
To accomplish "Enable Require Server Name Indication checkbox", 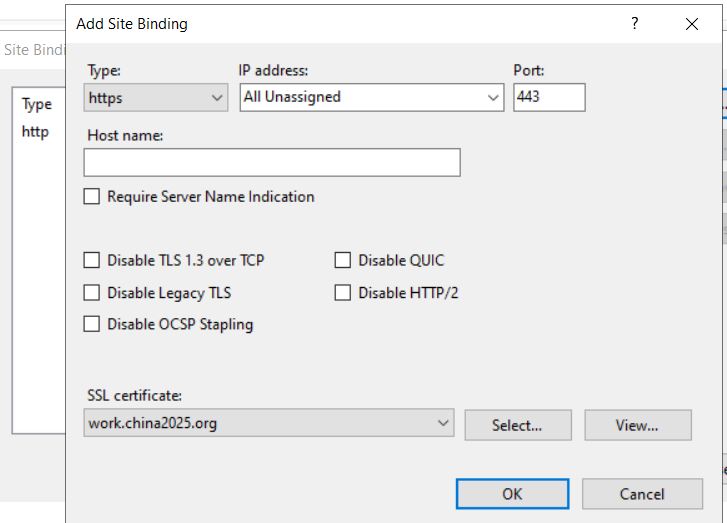I will pos(92,196).
